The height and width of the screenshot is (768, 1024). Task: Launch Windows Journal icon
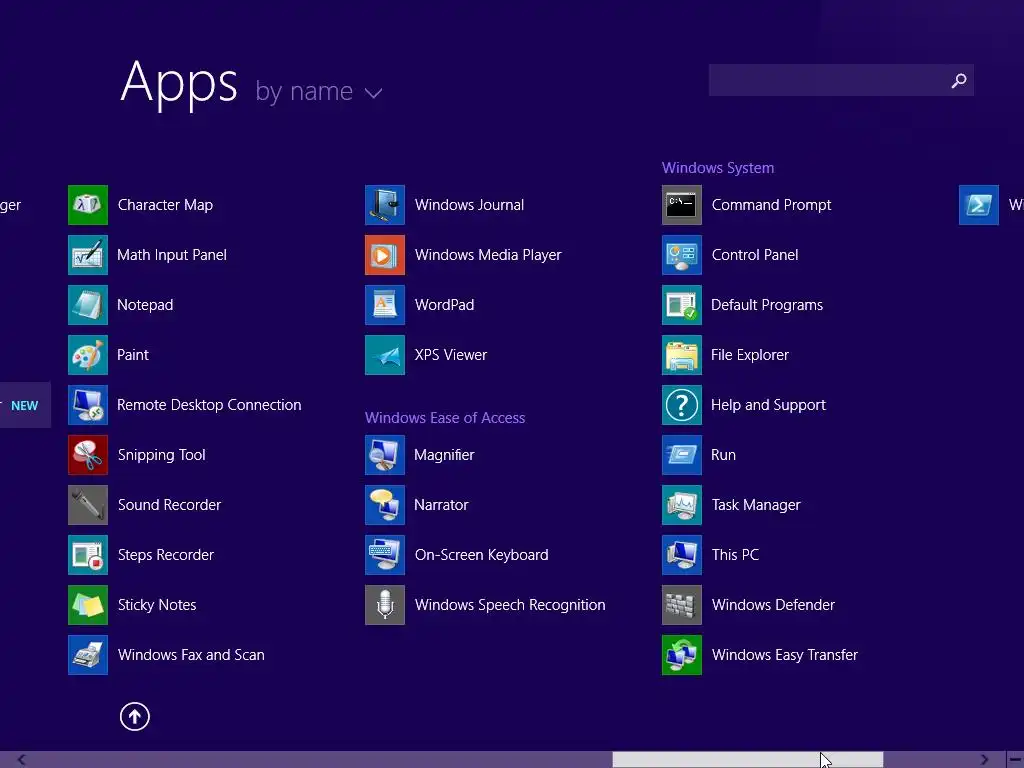click(385, 205)
